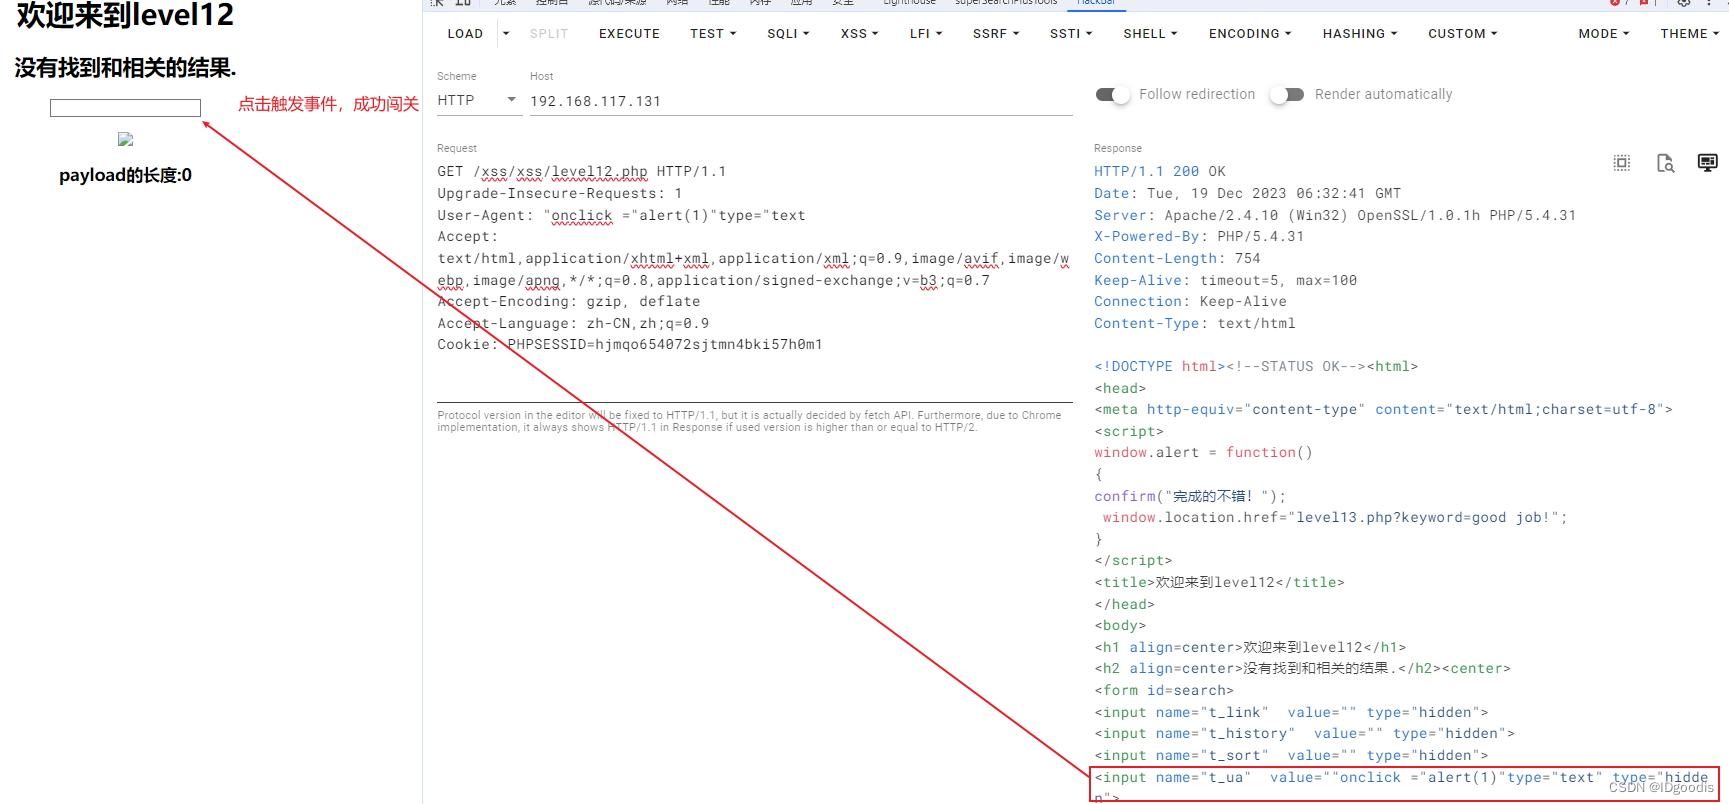This screenshot has width=1729, height=804.
Task: Open the MODE menu
Action: pos(1604,34)
